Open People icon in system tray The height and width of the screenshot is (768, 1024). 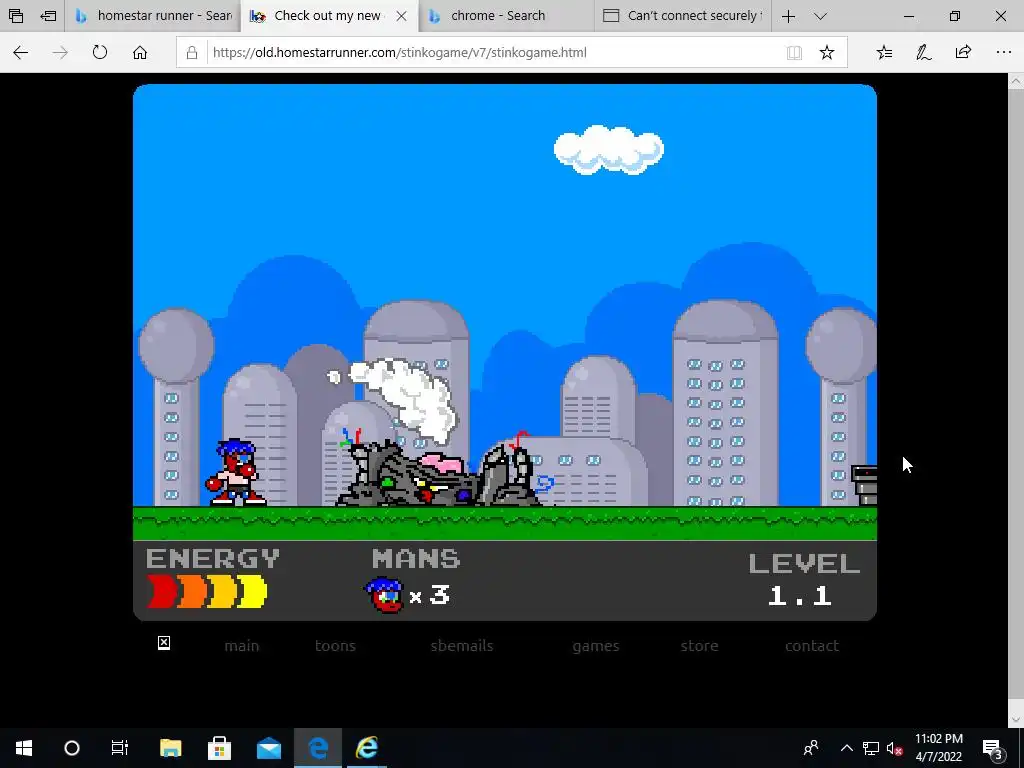pyautogui.click(x=811, y=748)
